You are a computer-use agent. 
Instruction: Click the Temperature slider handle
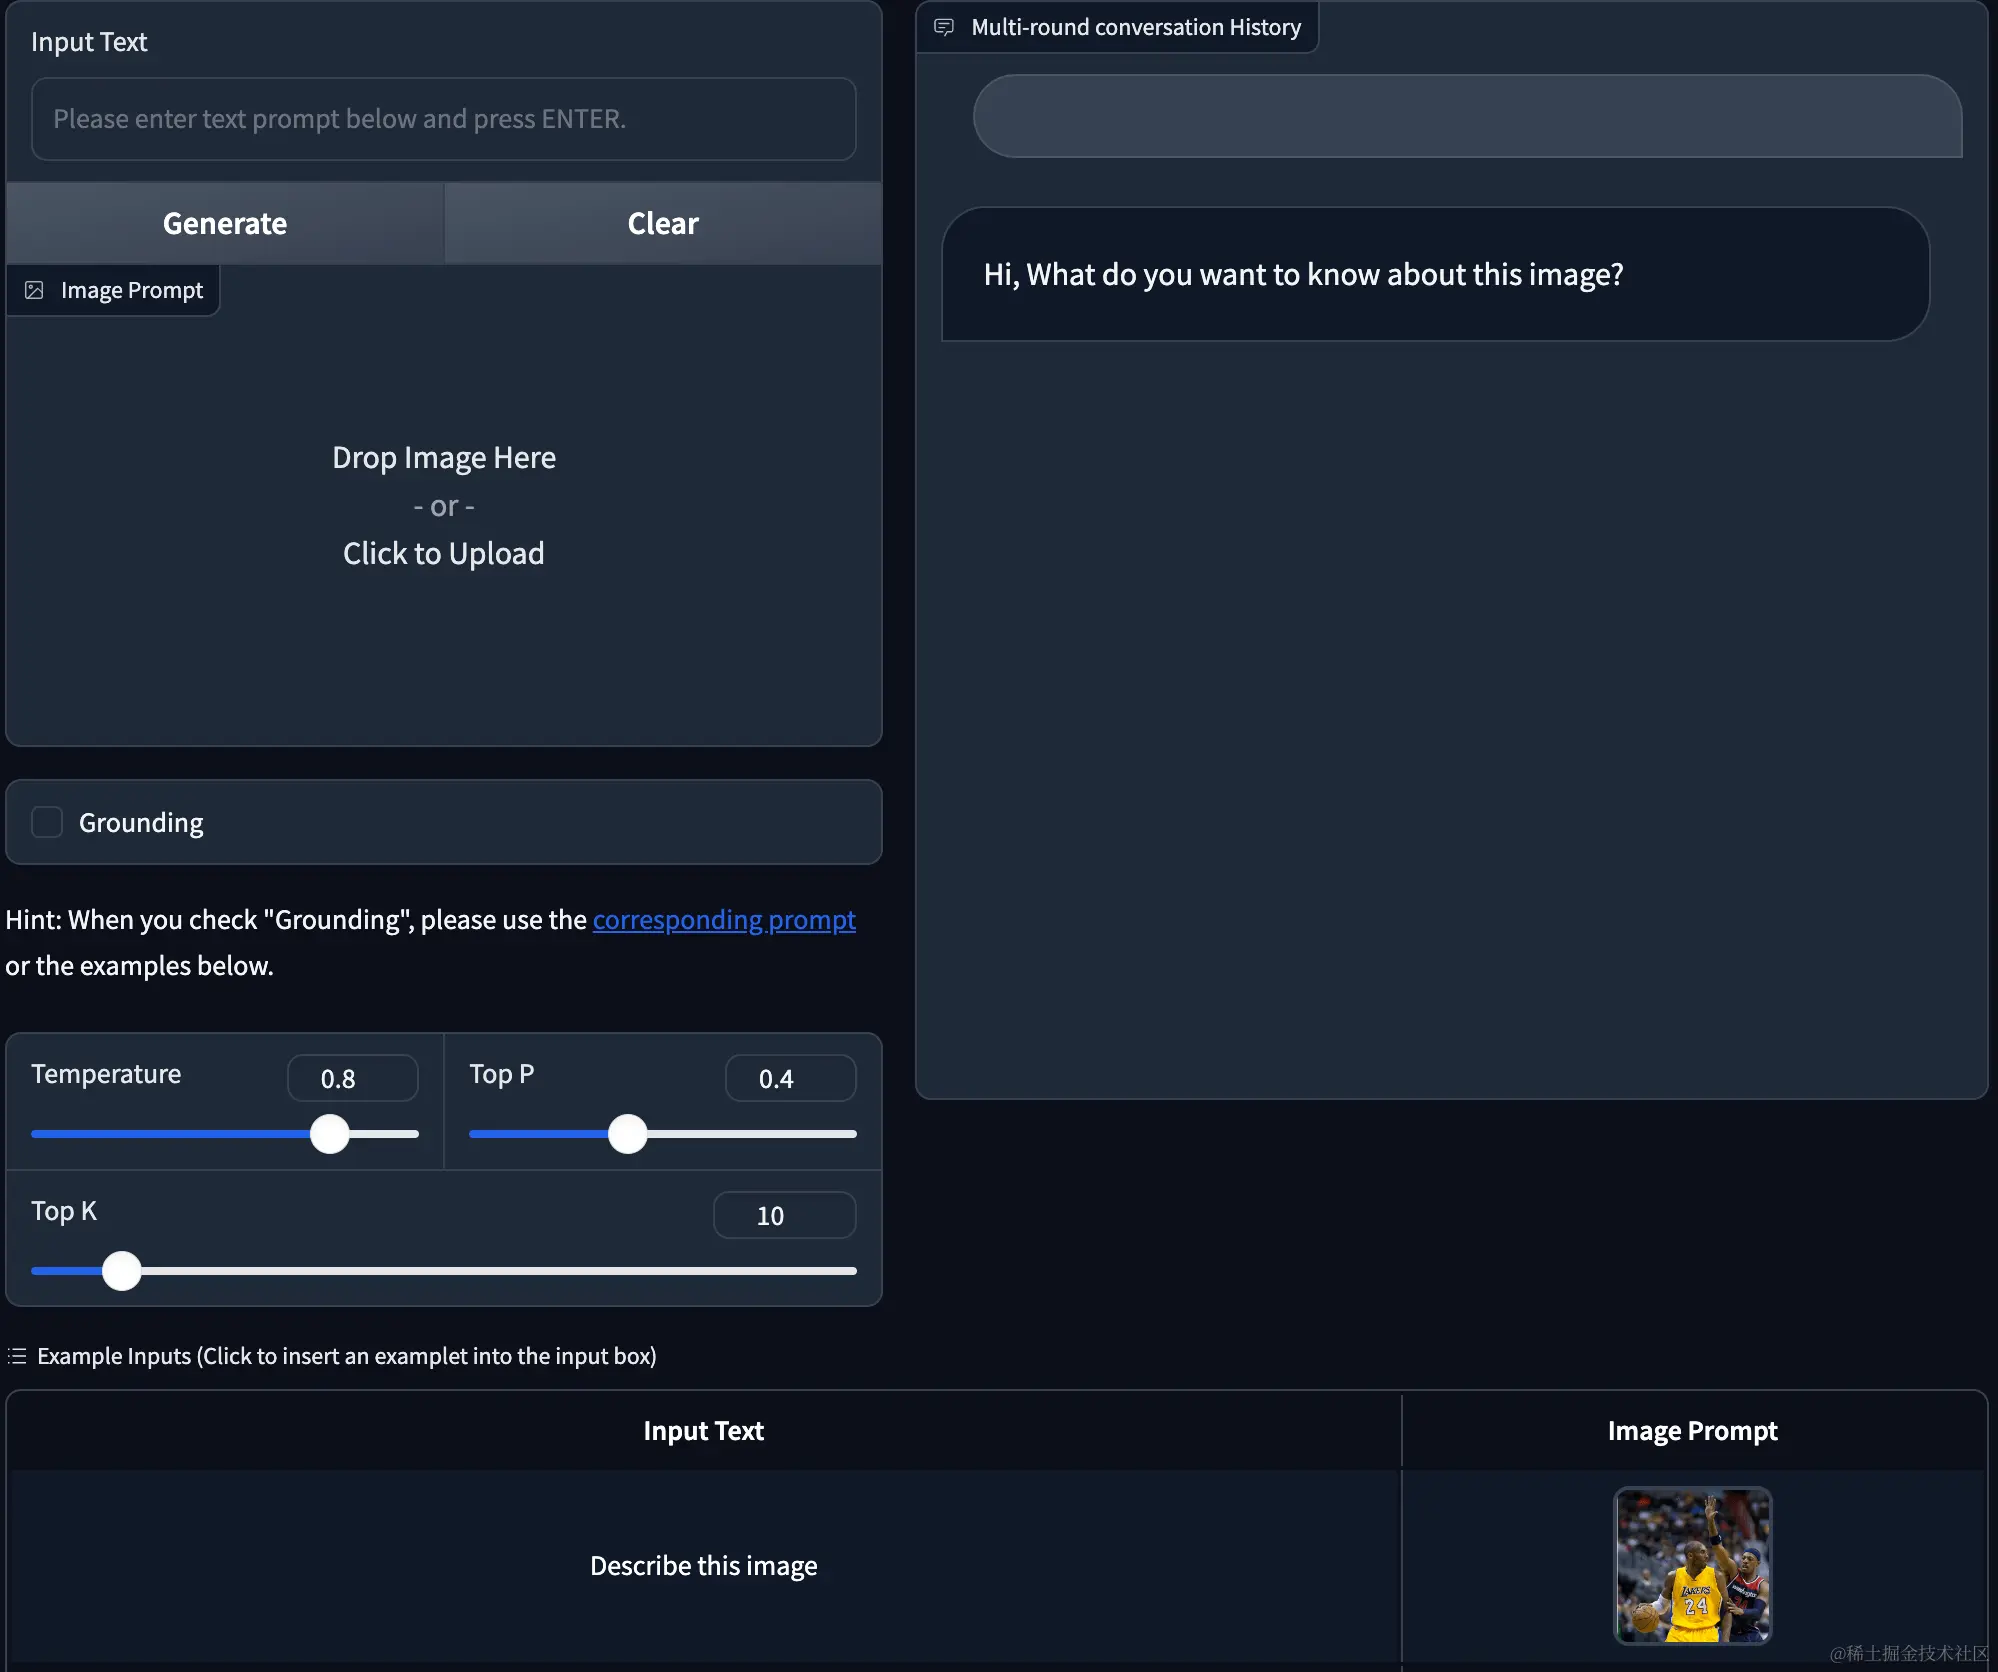tap(330, 1134)
